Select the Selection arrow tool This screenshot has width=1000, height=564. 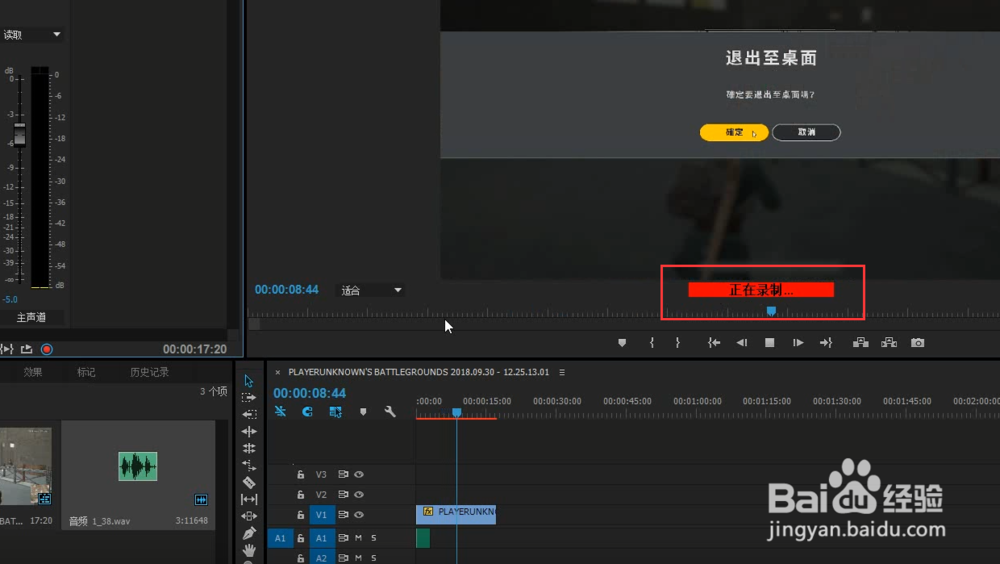pos(249,381)
